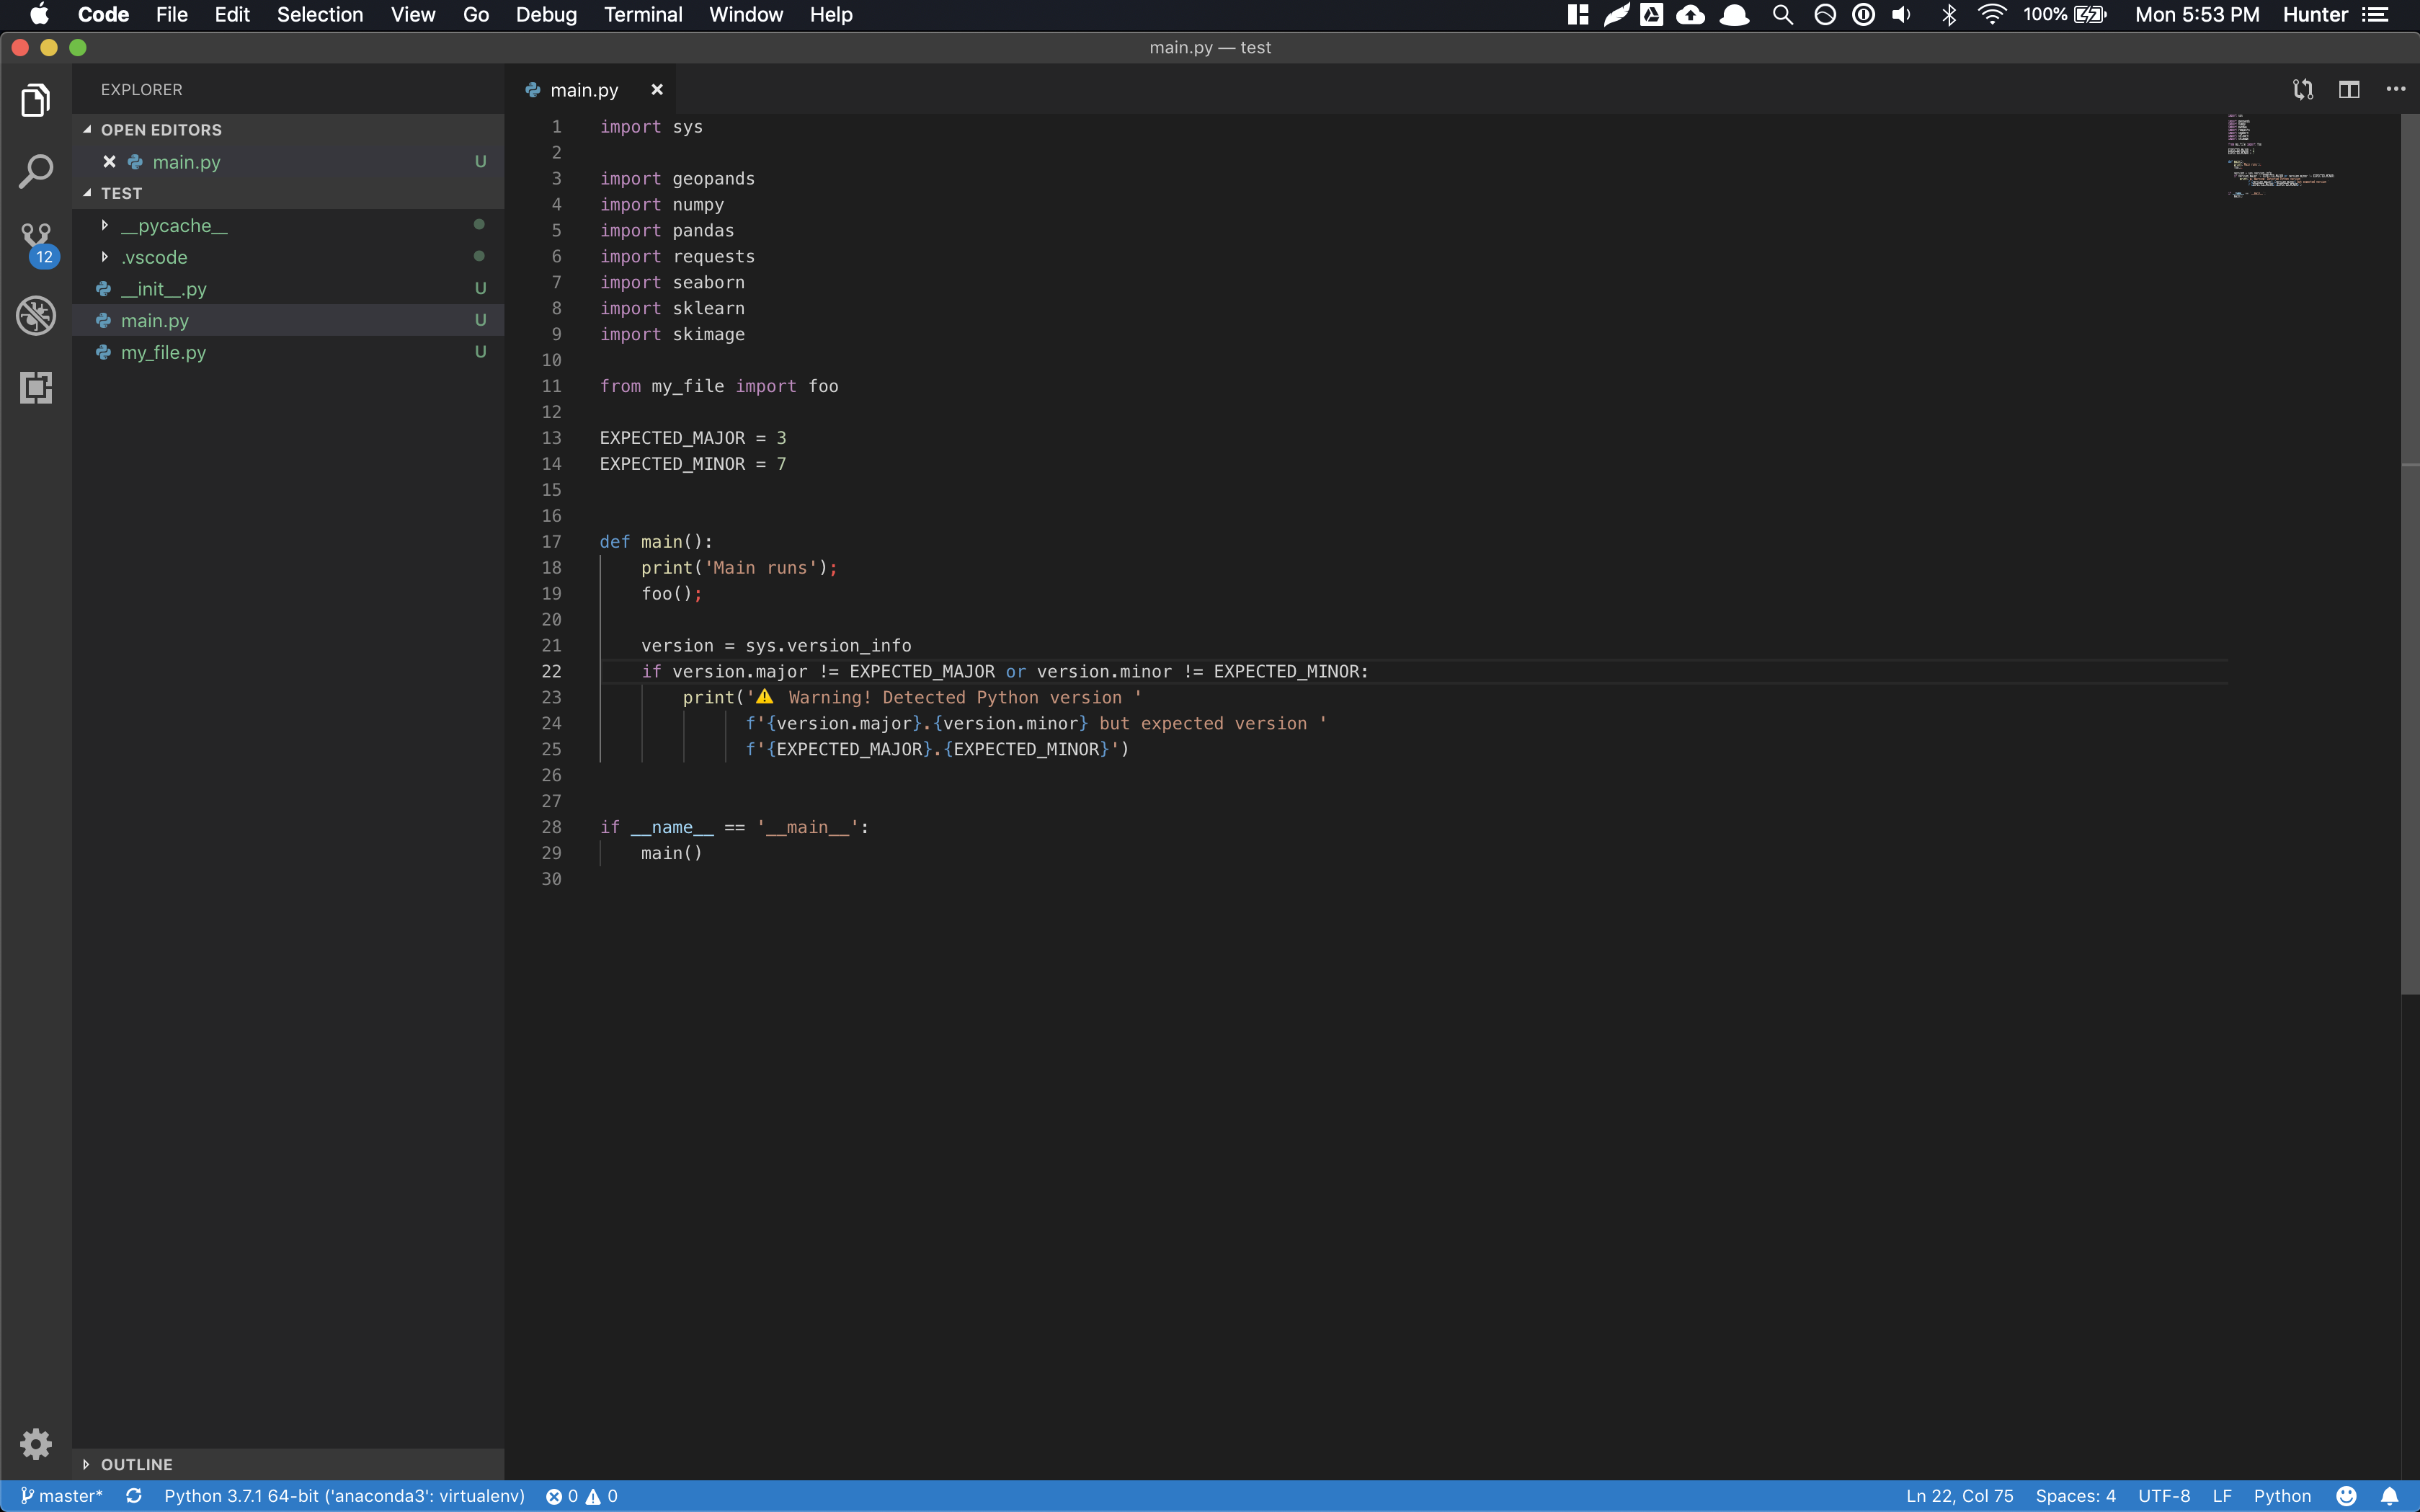Image resolution: width=2420 pixels, height=1512 pixels.
Task: Split the editor to the right
Action: pyautogui.click(x=2349, y=89)
